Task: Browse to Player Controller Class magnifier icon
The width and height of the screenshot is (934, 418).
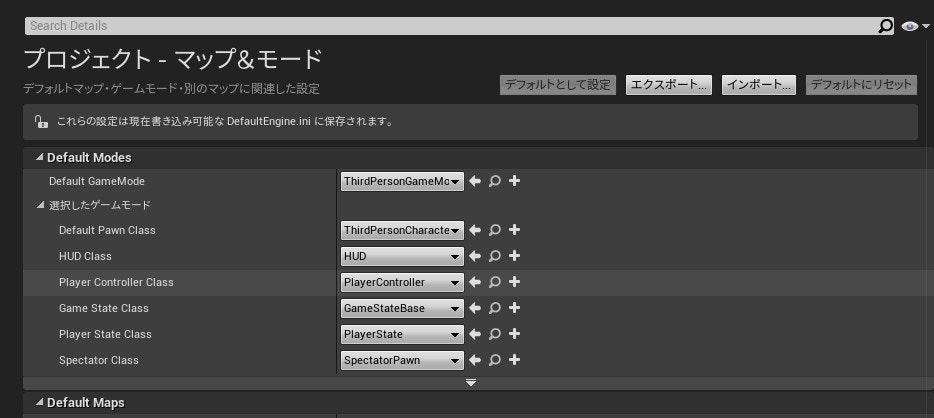Action: point(494,282)
